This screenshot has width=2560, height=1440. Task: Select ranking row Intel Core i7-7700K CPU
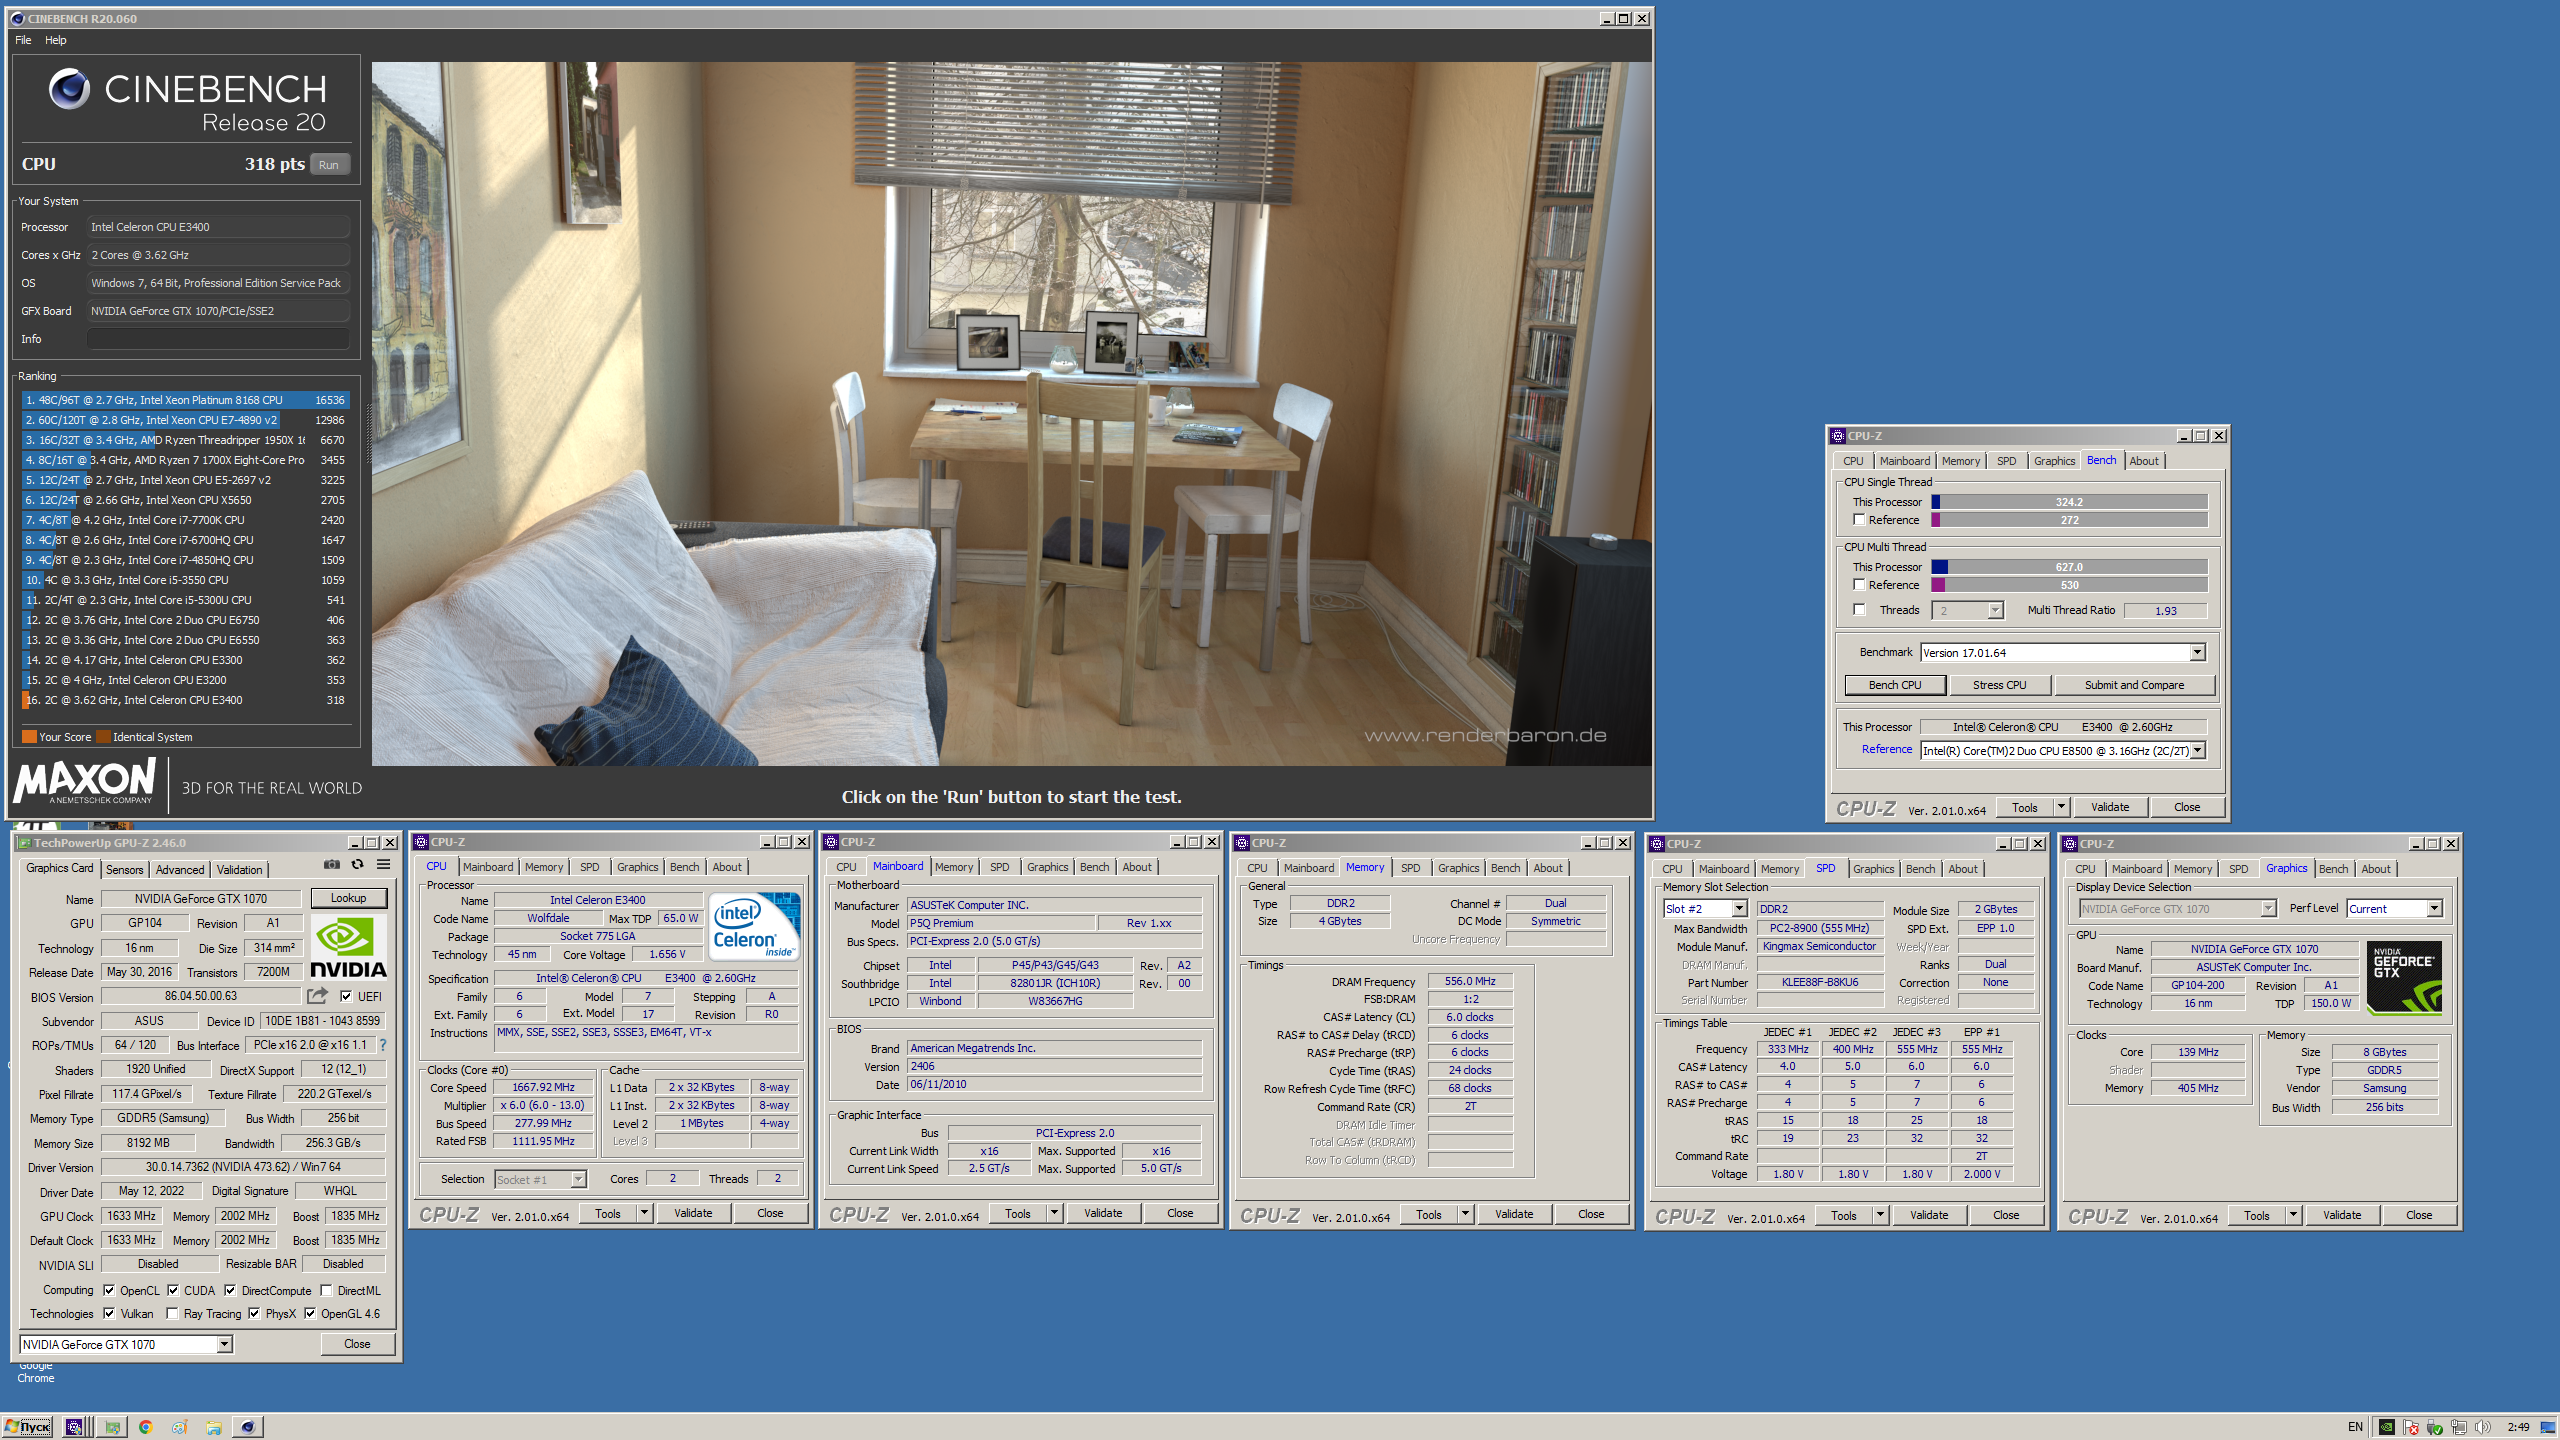(x=185, y=520)
